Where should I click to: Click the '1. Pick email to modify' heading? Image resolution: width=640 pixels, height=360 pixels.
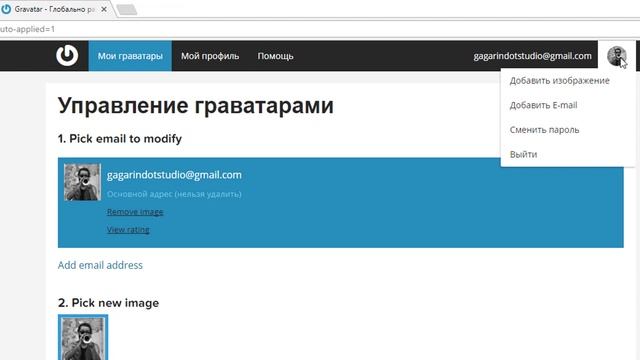click(120, 139)
